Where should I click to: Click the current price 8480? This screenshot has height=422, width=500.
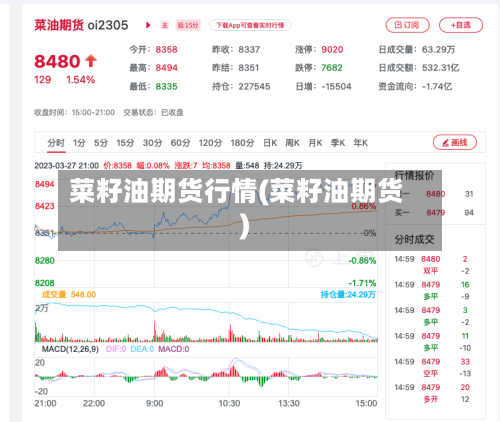point(57,61)
